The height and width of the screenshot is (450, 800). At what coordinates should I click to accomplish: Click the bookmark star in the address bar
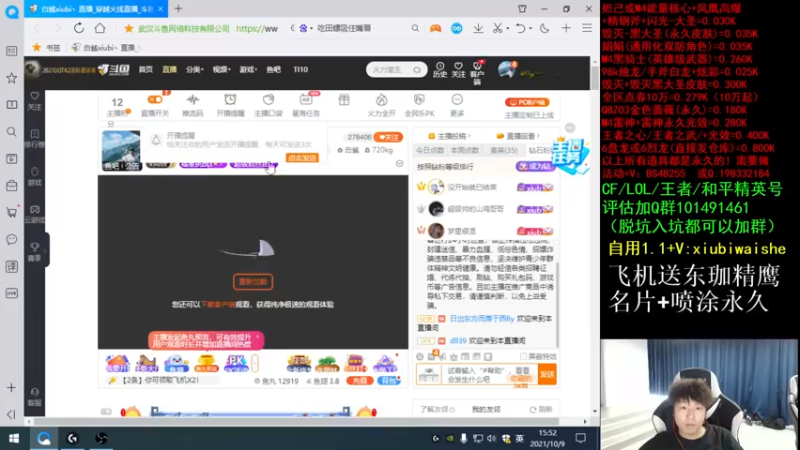[129, 29]
